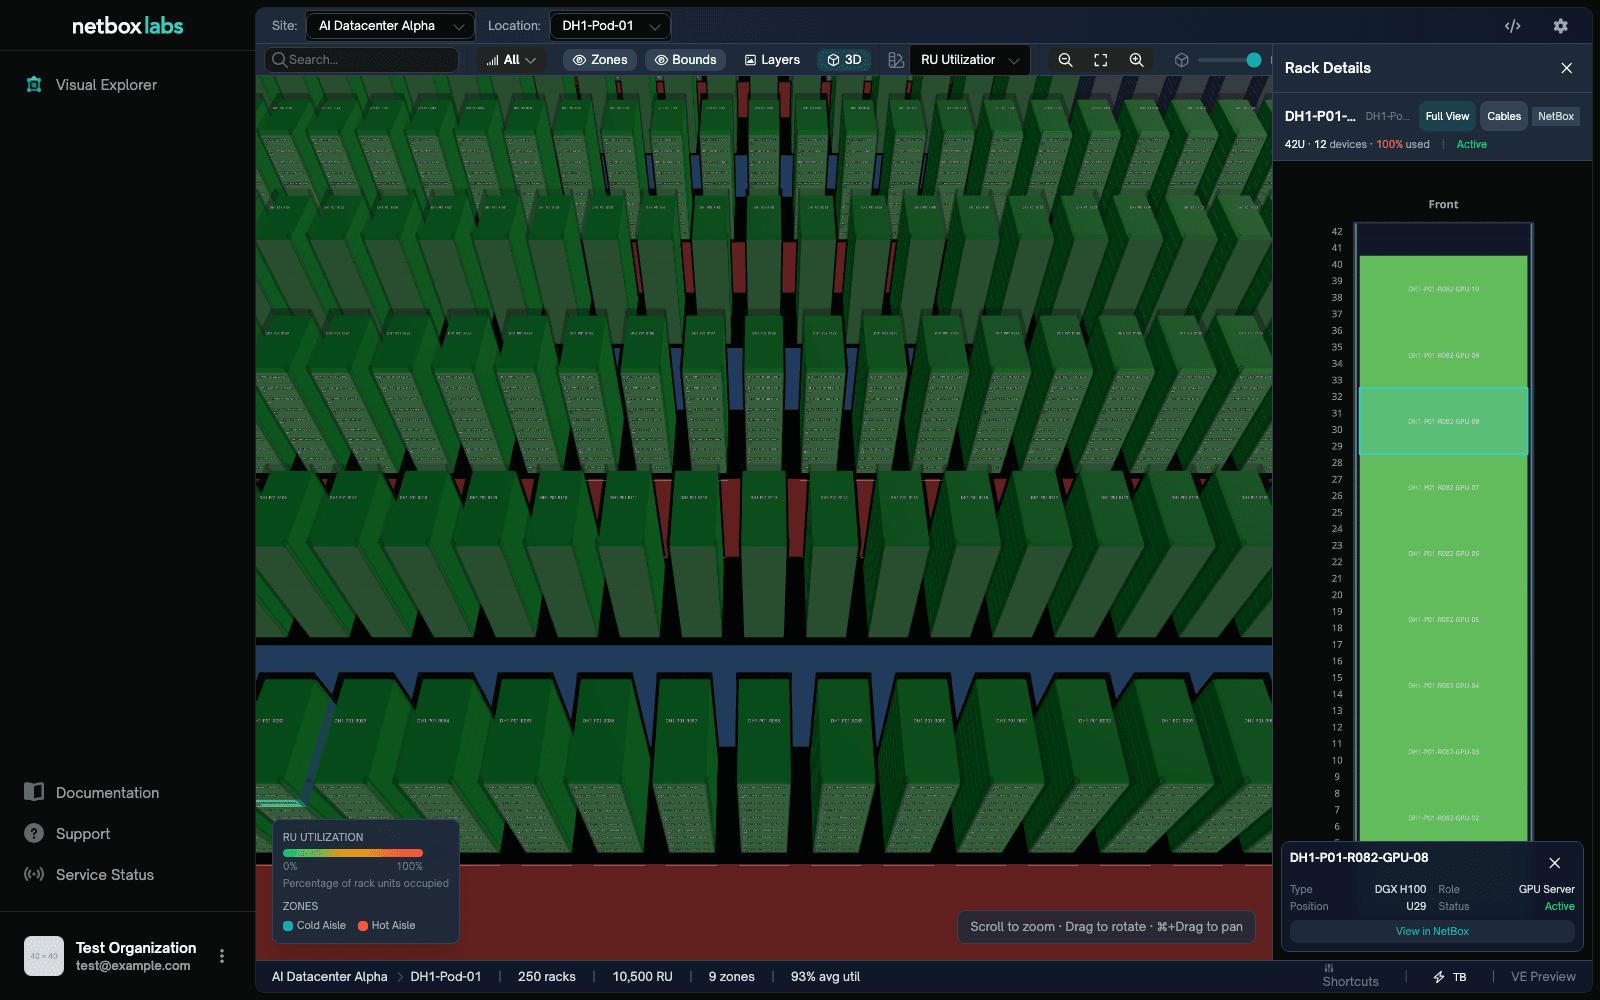Select highlighted device GPU-08 in rack elevation
This screenshot has width=1600, height=1000.
coord(1443,421)
